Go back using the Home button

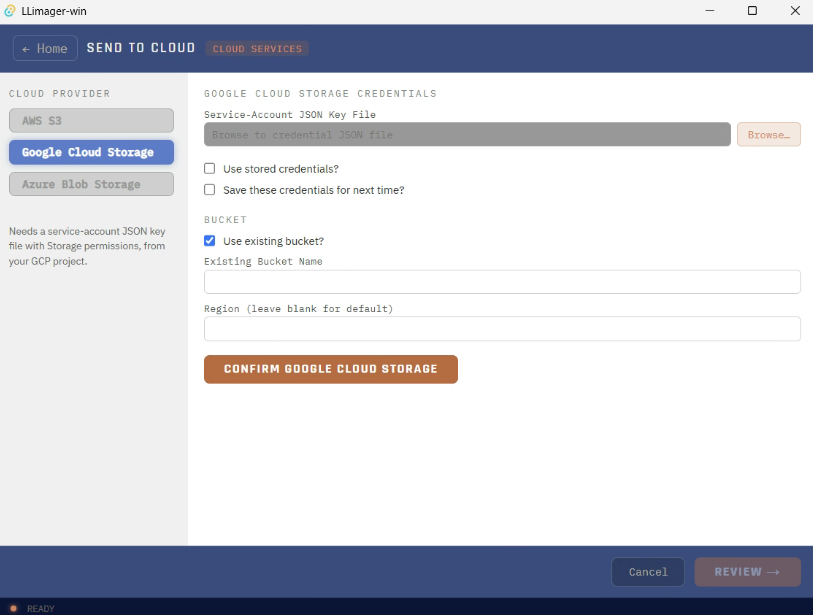pyautogui.click(x=45, y=48)
